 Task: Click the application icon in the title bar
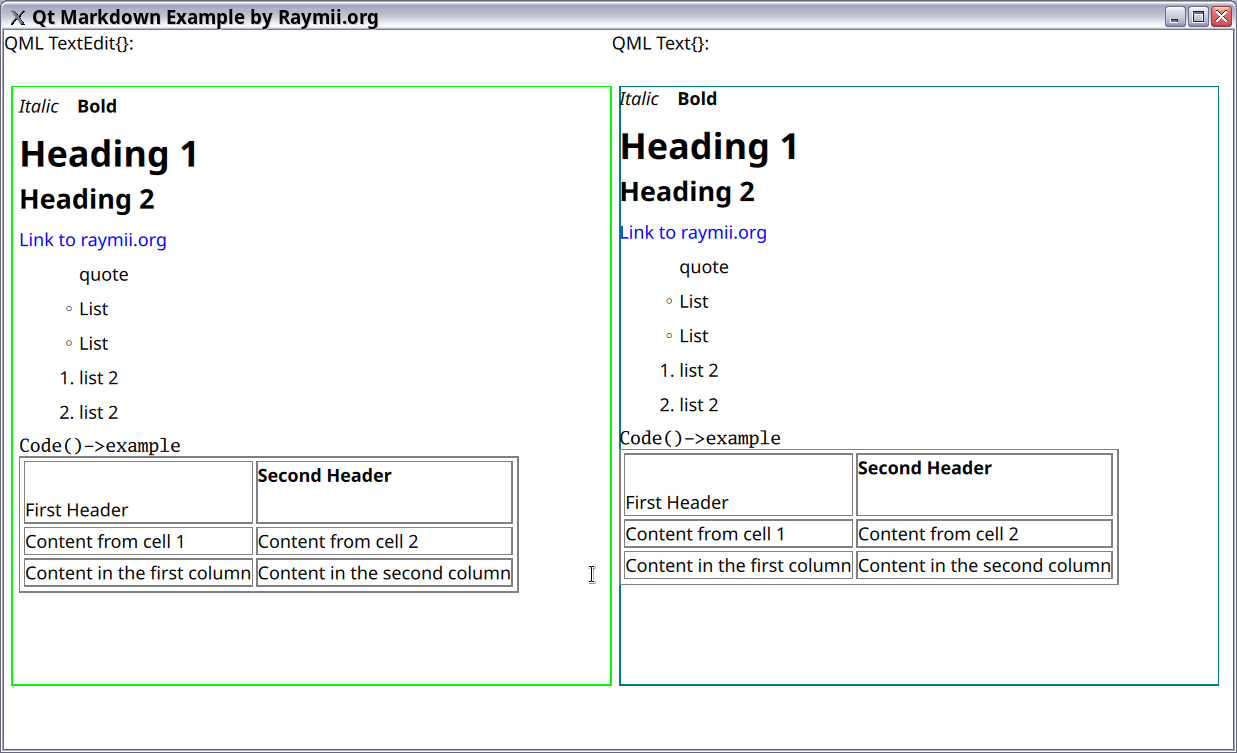tap(16, 16)
